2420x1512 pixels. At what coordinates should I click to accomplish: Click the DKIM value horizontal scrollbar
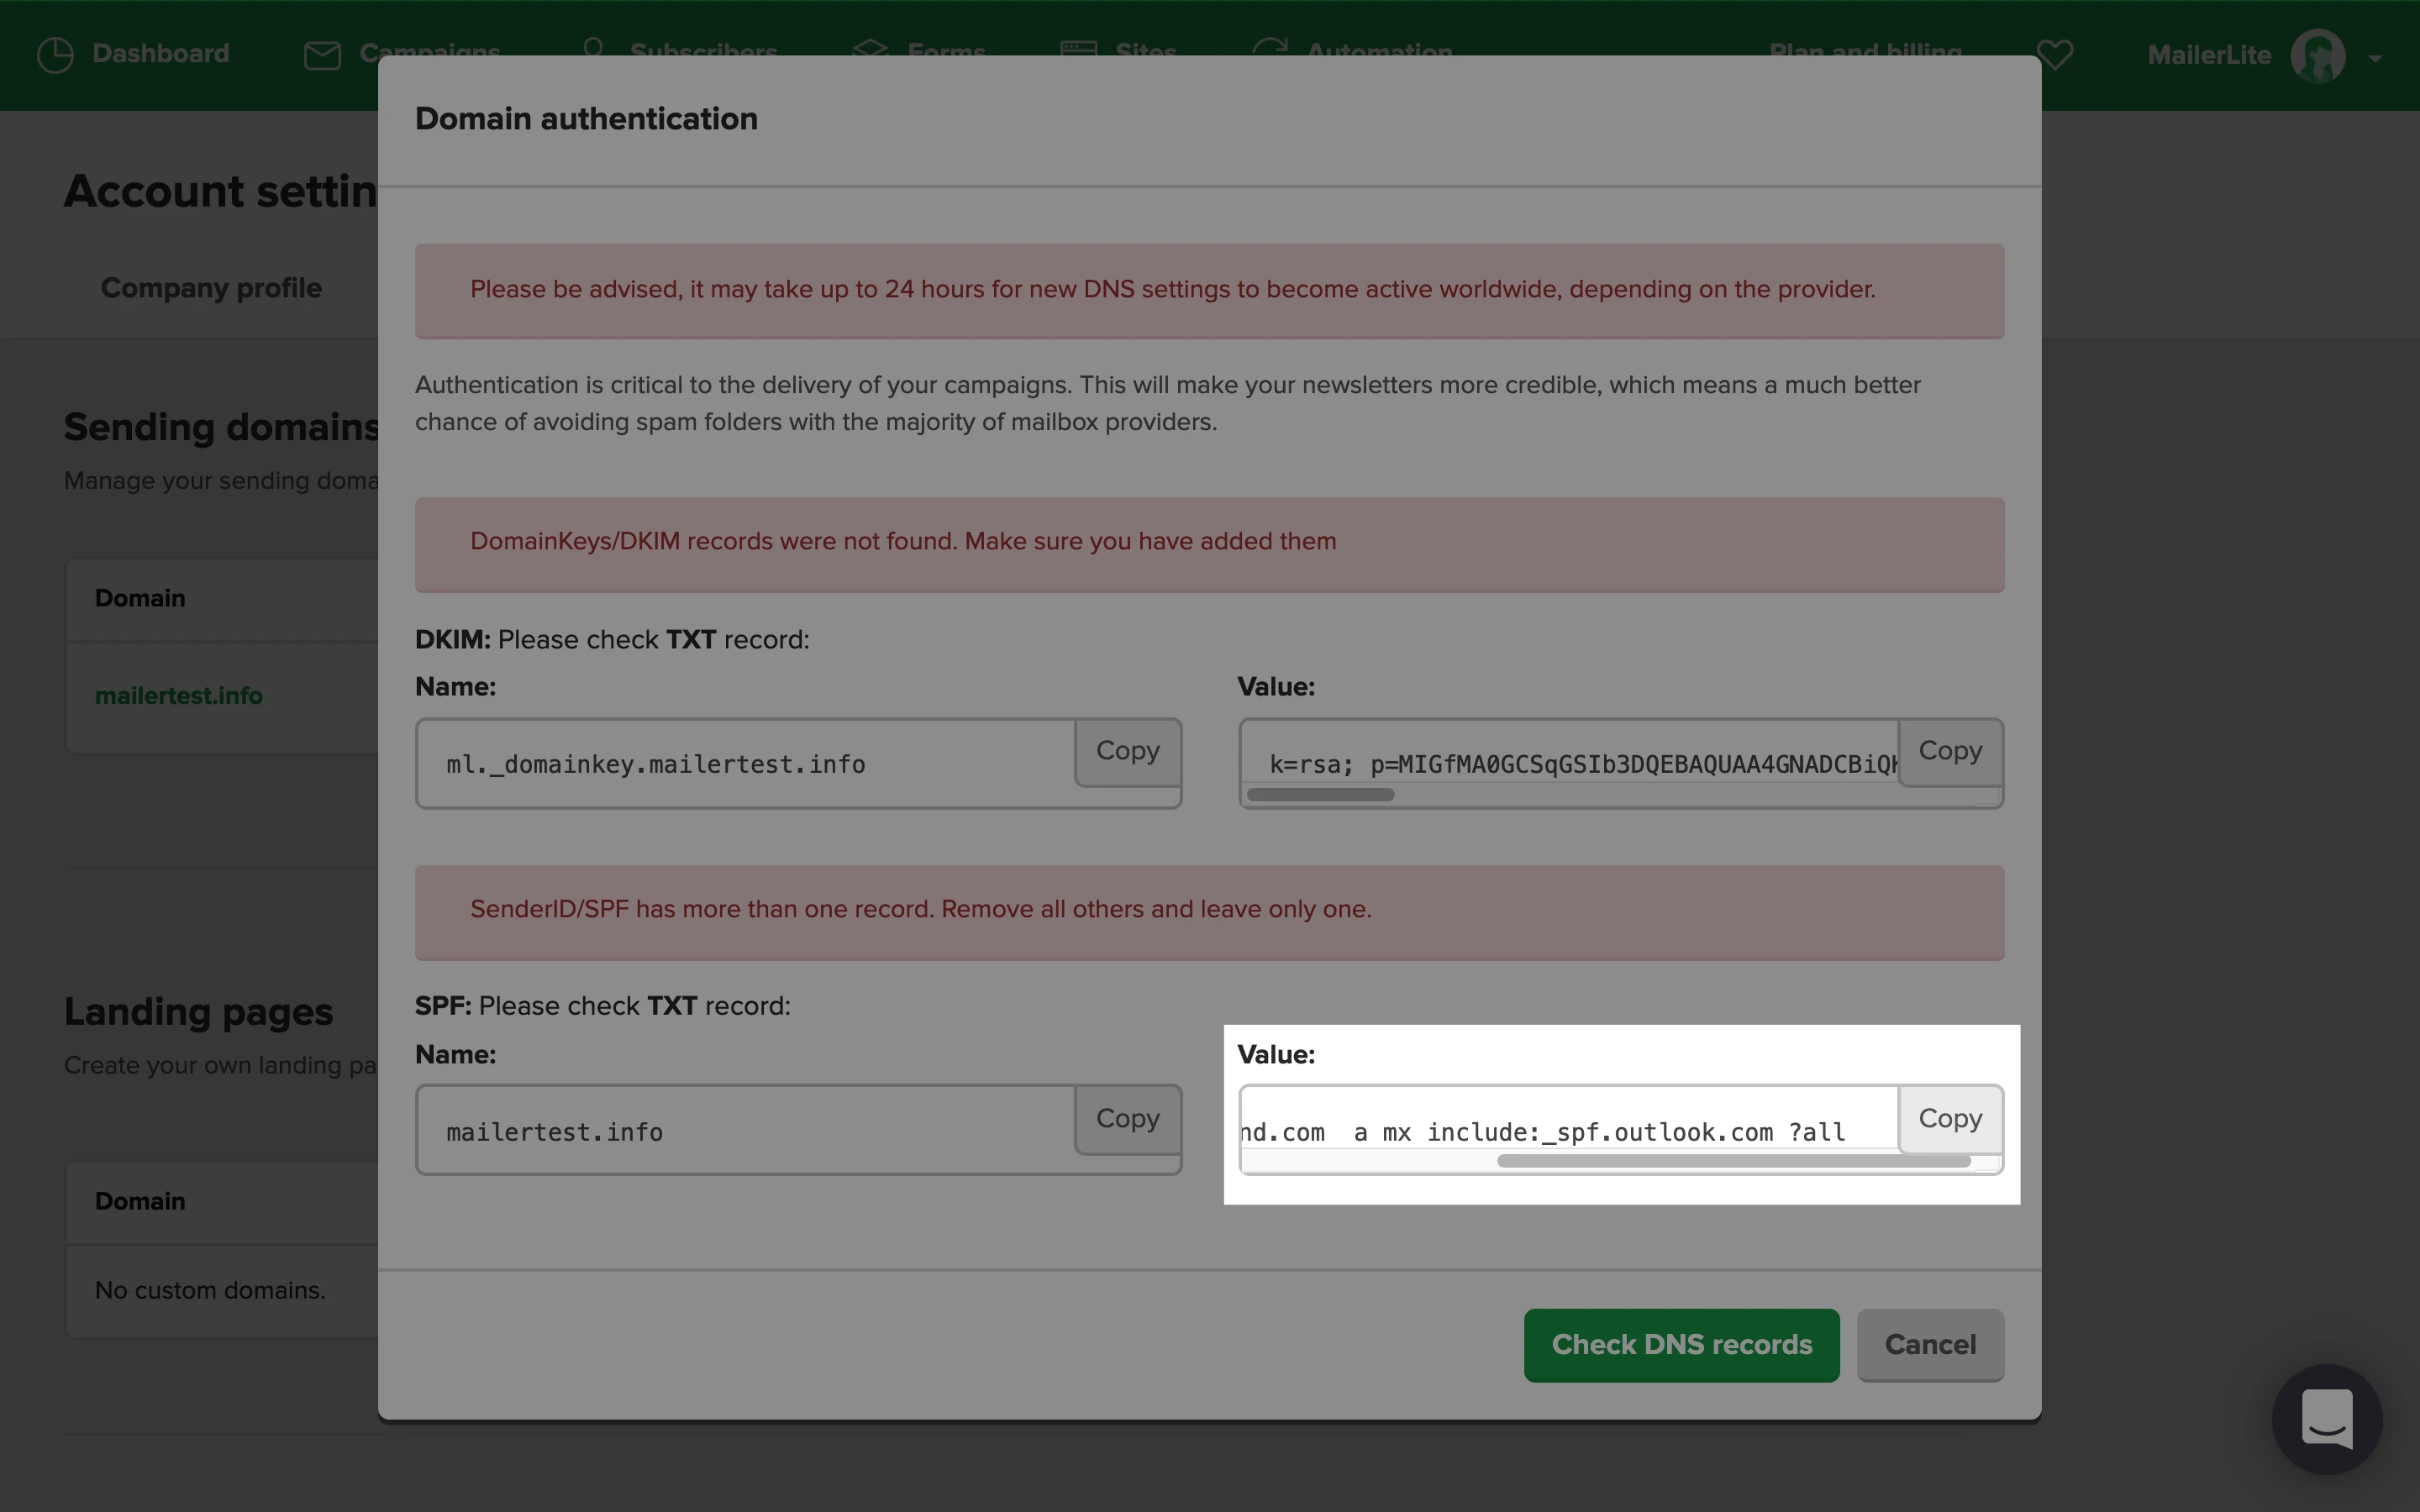1320,795
